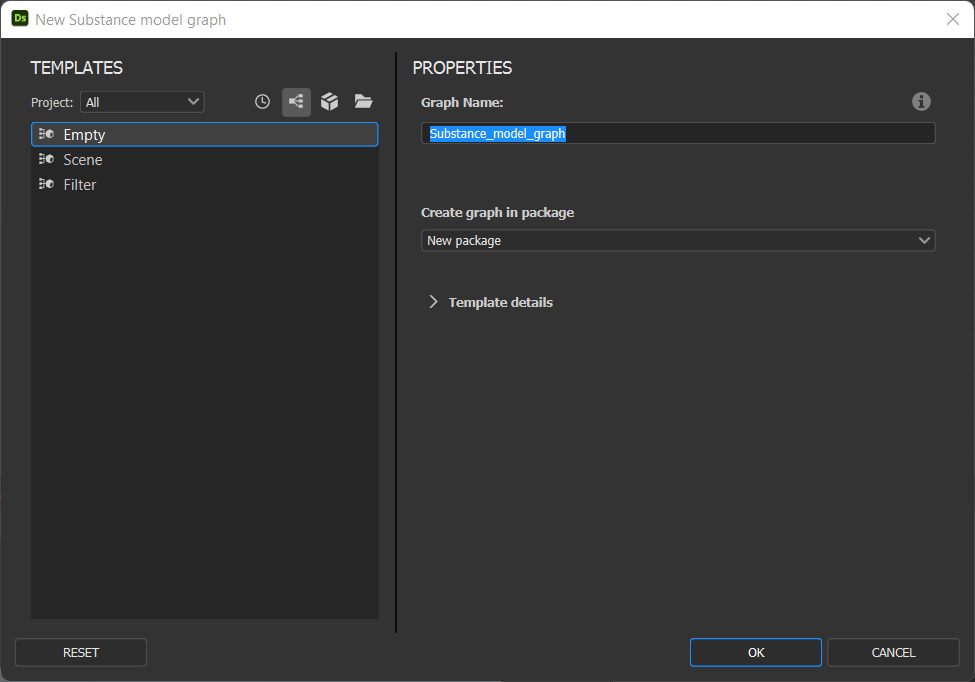Click the open folder browse icon

coord(363,101)
